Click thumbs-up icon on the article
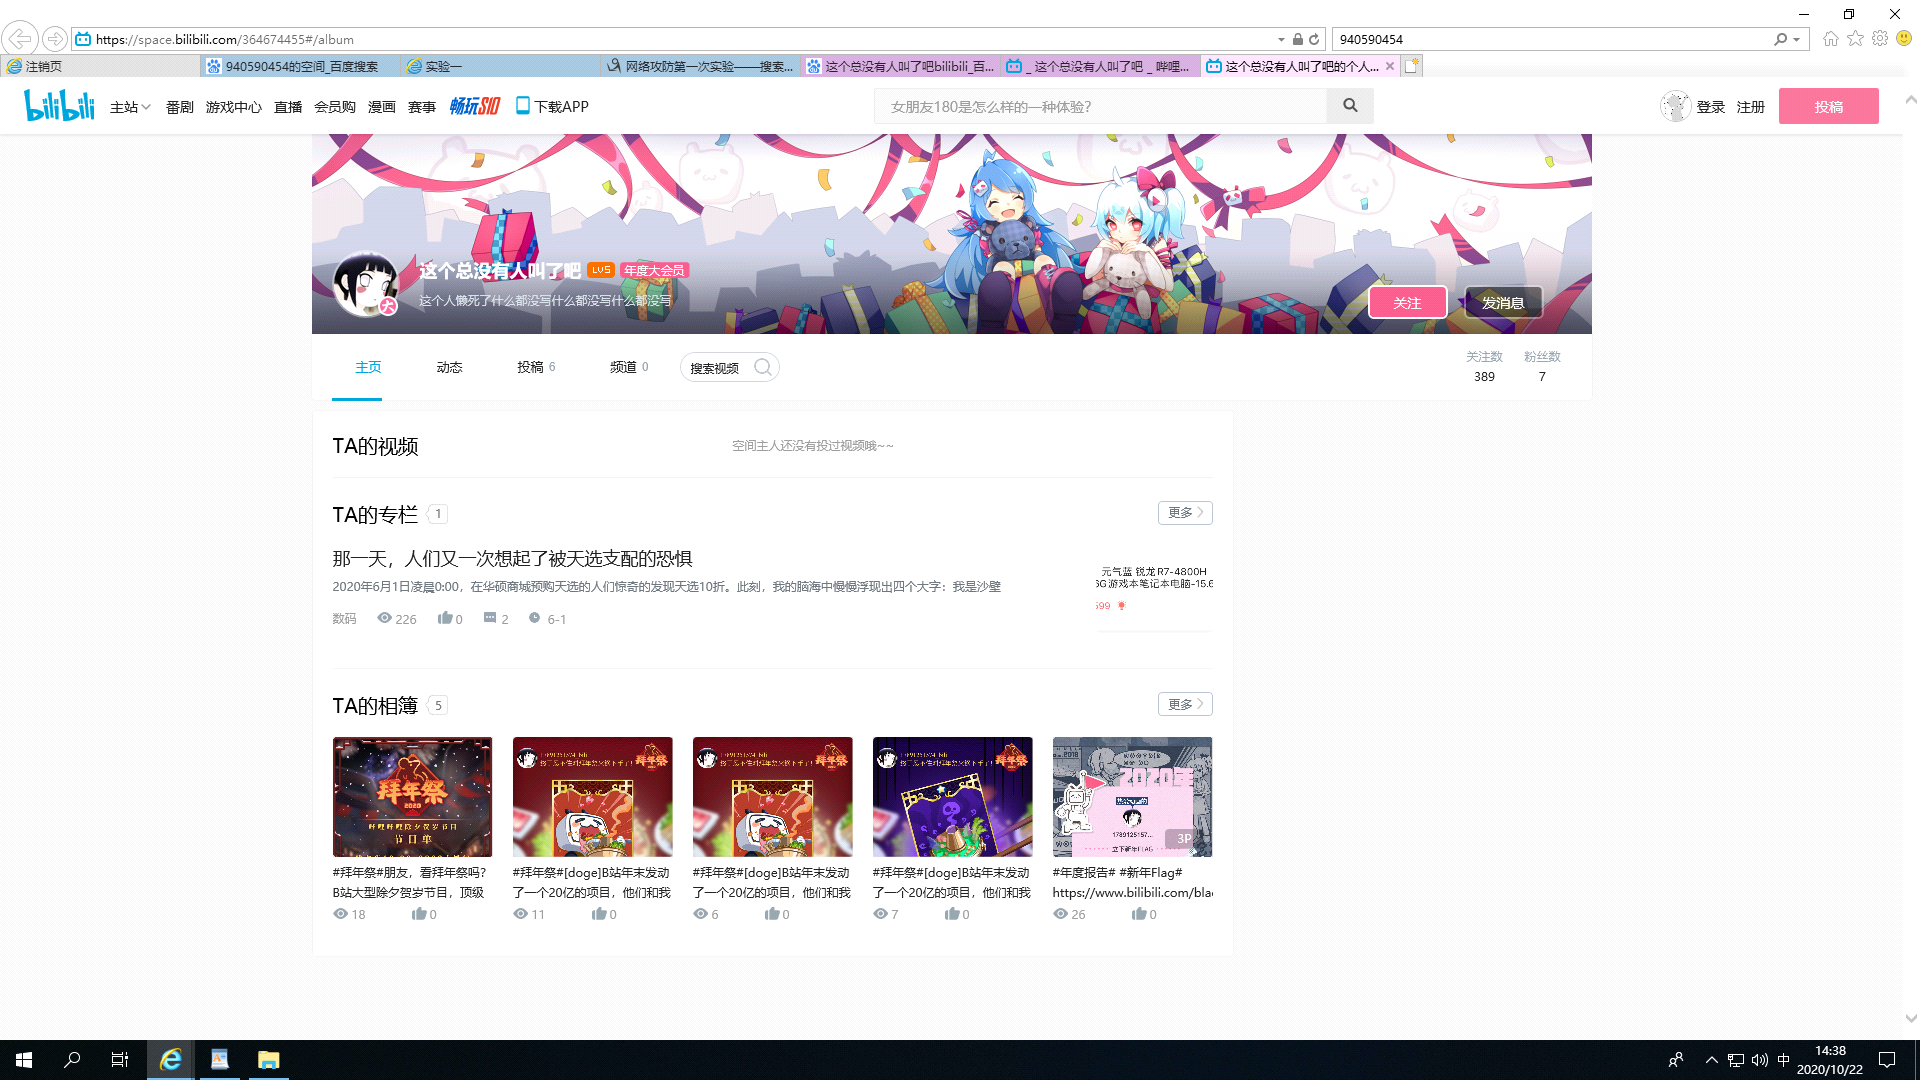Viewport: 1920px width, 1080px height. pyautogui.click(x=444, y=618)
